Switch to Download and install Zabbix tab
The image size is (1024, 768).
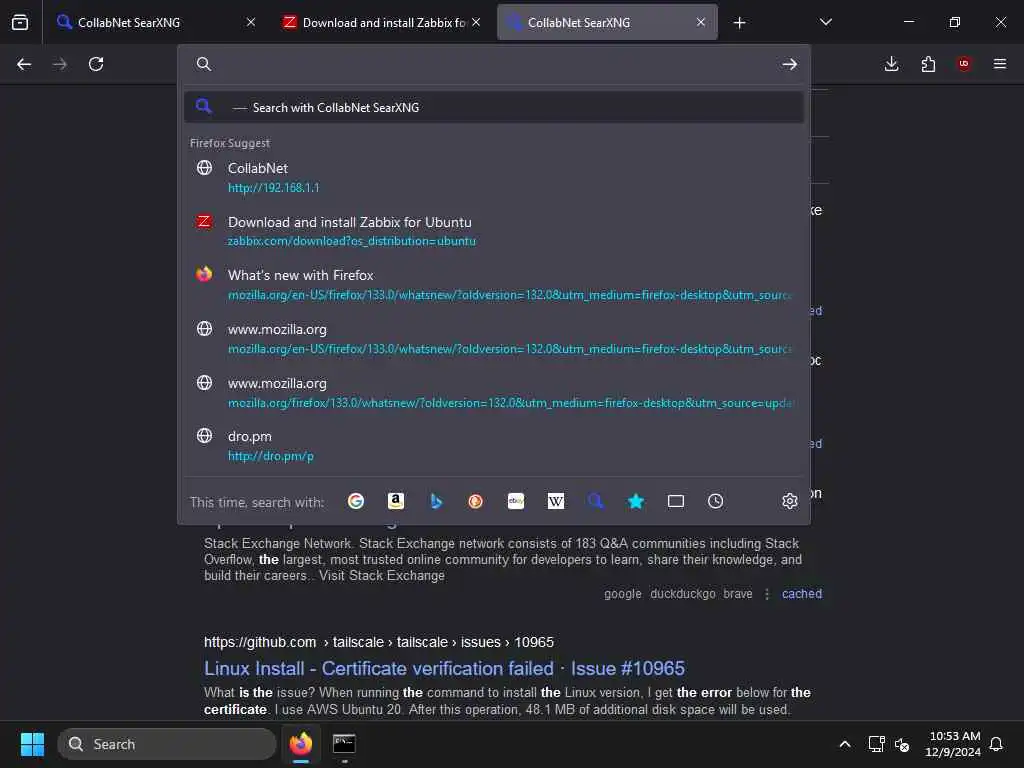382,22
